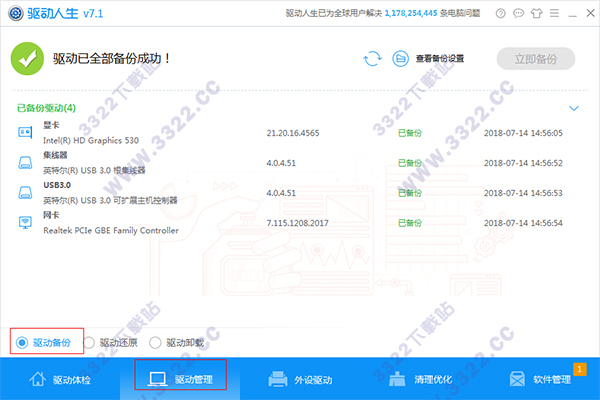Viewport: 600px width, 400px height.
Task: Open 查看备份设置 link
Action: pos(440,59)
